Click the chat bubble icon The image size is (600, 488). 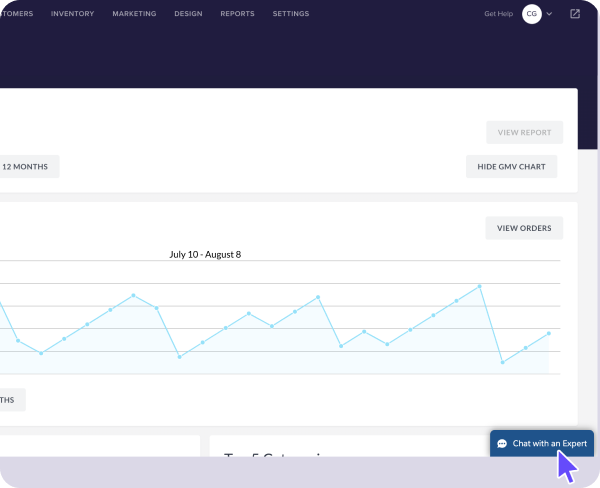(502, 443)
